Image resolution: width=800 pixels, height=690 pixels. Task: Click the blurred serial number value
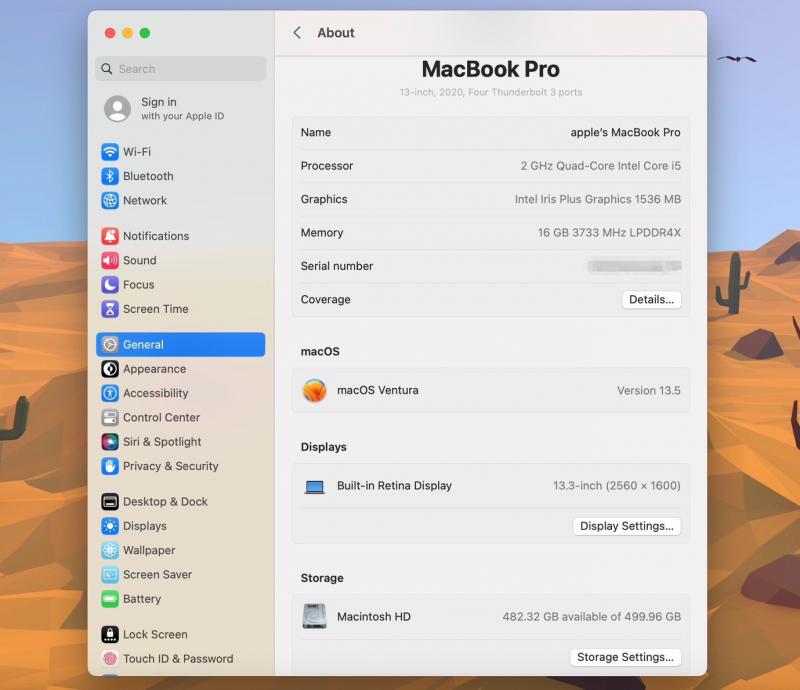[634, 266]
